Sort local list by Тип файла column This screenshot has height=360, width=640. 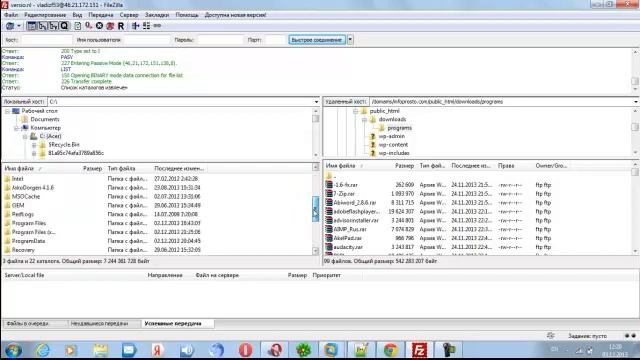point(121,168)
